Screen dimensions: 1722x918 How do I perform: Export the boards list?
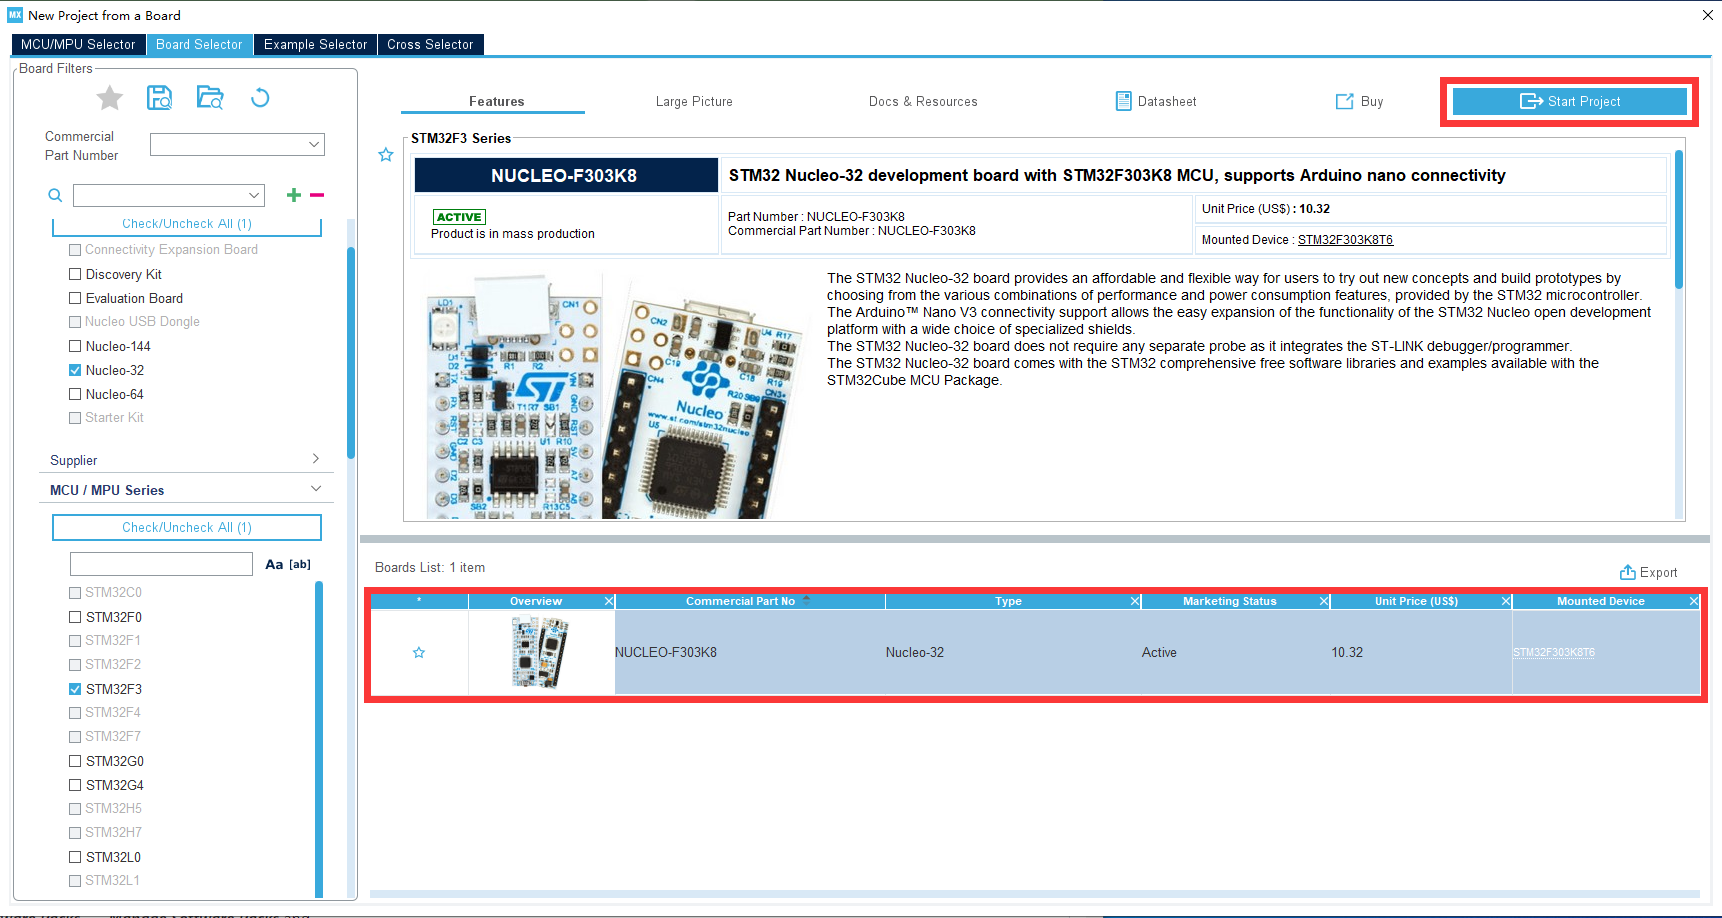[x=1648, y=572]
